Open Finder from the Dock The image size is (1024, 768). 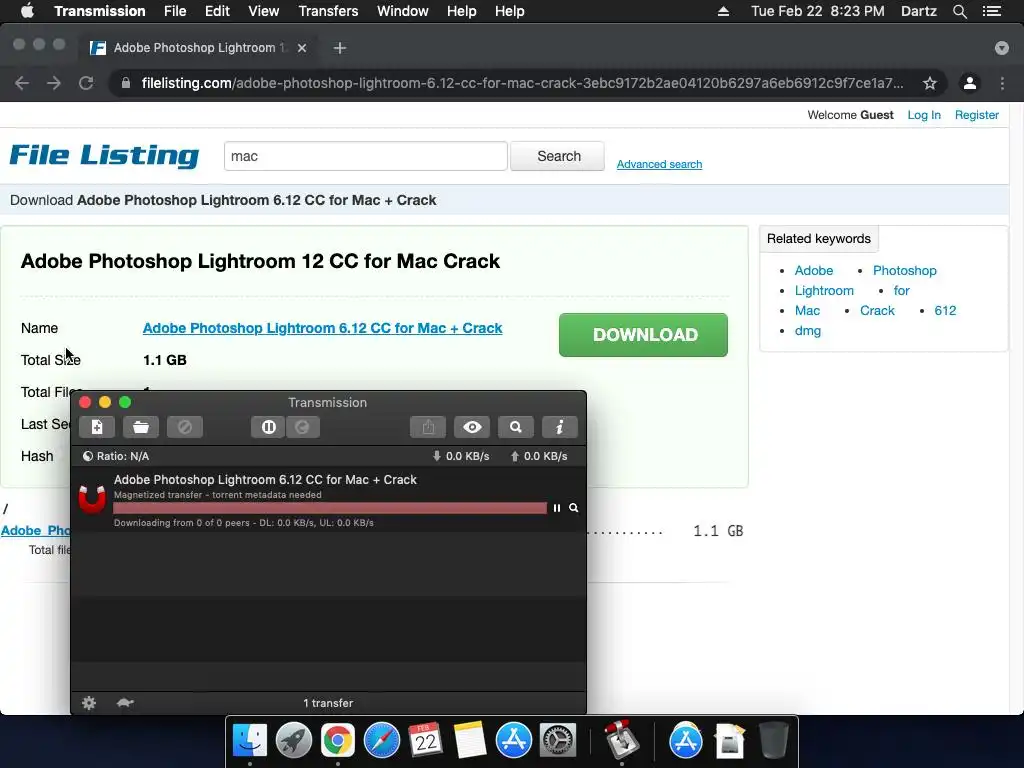[x=250, y=740]
